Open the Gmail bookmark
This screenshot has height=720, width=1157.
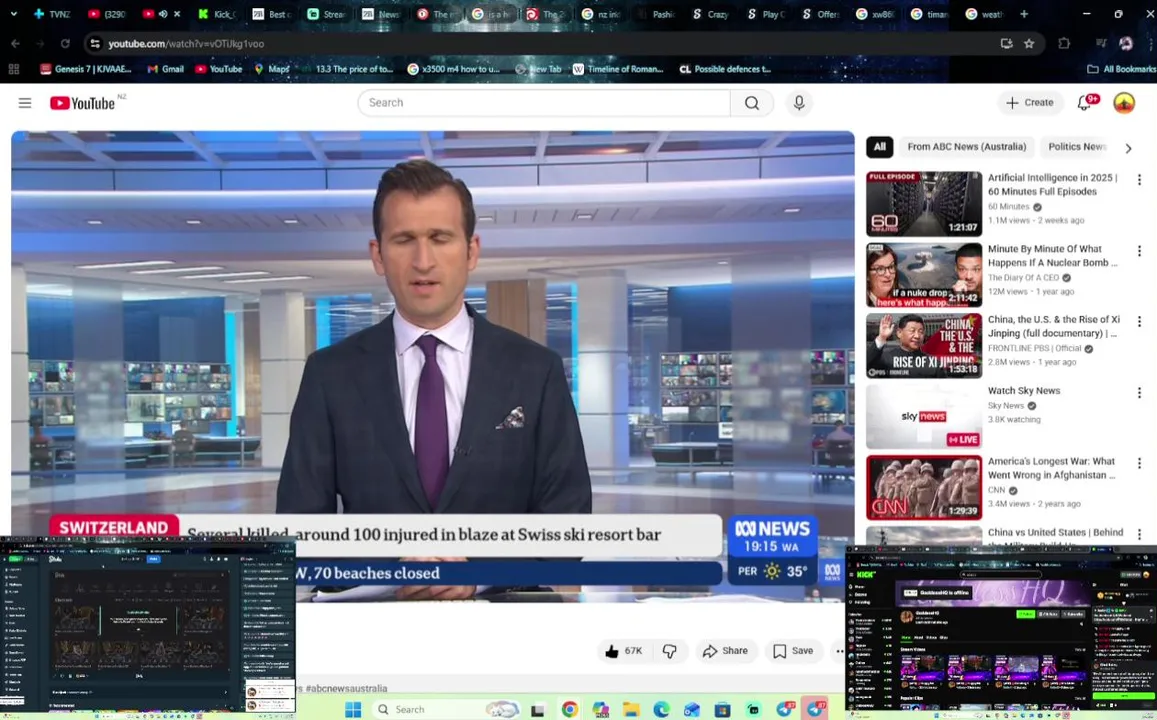(165, 69)
